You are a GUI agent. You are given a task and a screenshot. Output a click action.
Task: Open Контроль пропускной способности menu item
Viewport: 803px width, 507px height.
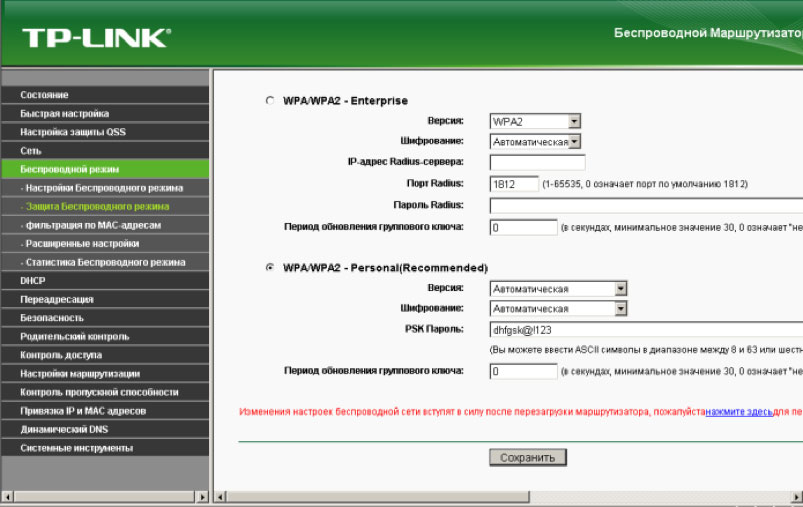pos(105,392)
